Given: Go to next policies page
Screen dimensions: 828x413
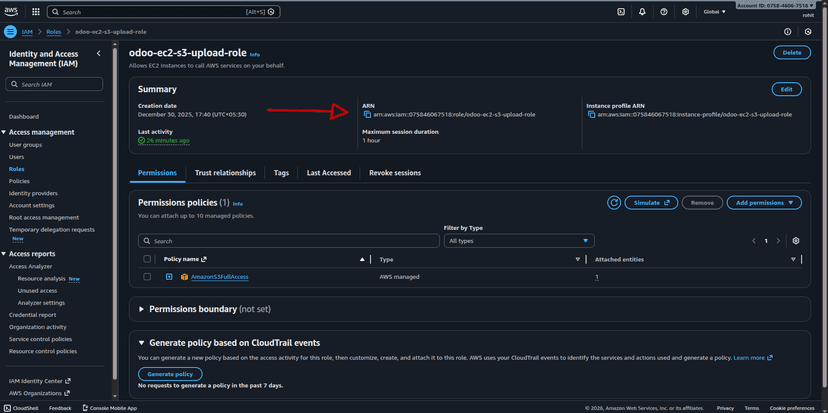Looking at the screenshot, I should pyautogui.click(x=778, y=241).
